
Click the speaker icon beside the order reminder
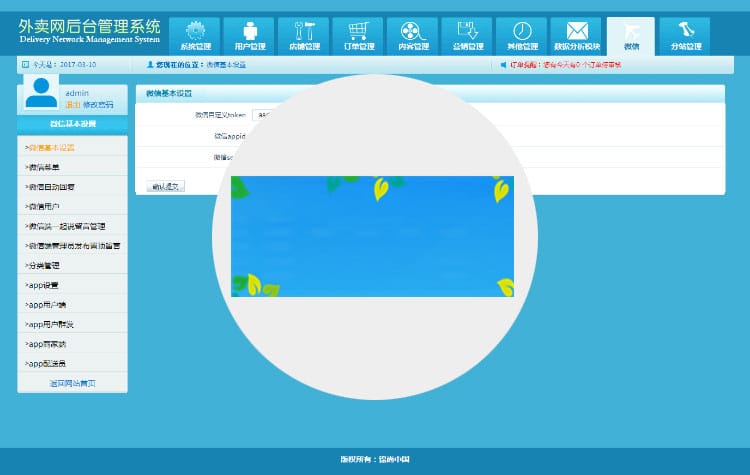(x=503, y=65)
